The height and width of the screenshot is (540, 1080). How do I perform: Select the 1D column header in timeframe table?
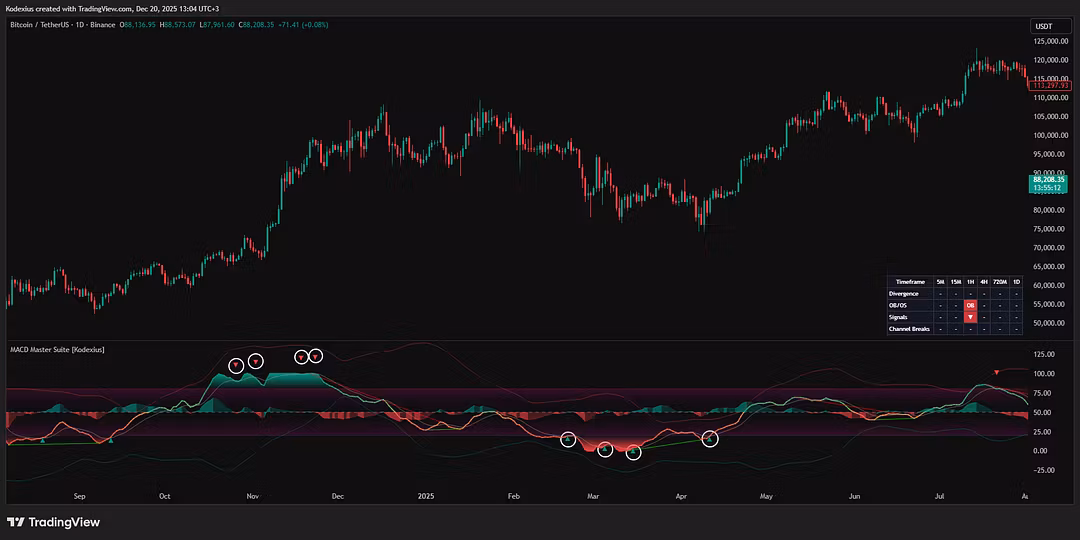[1016, 282]
